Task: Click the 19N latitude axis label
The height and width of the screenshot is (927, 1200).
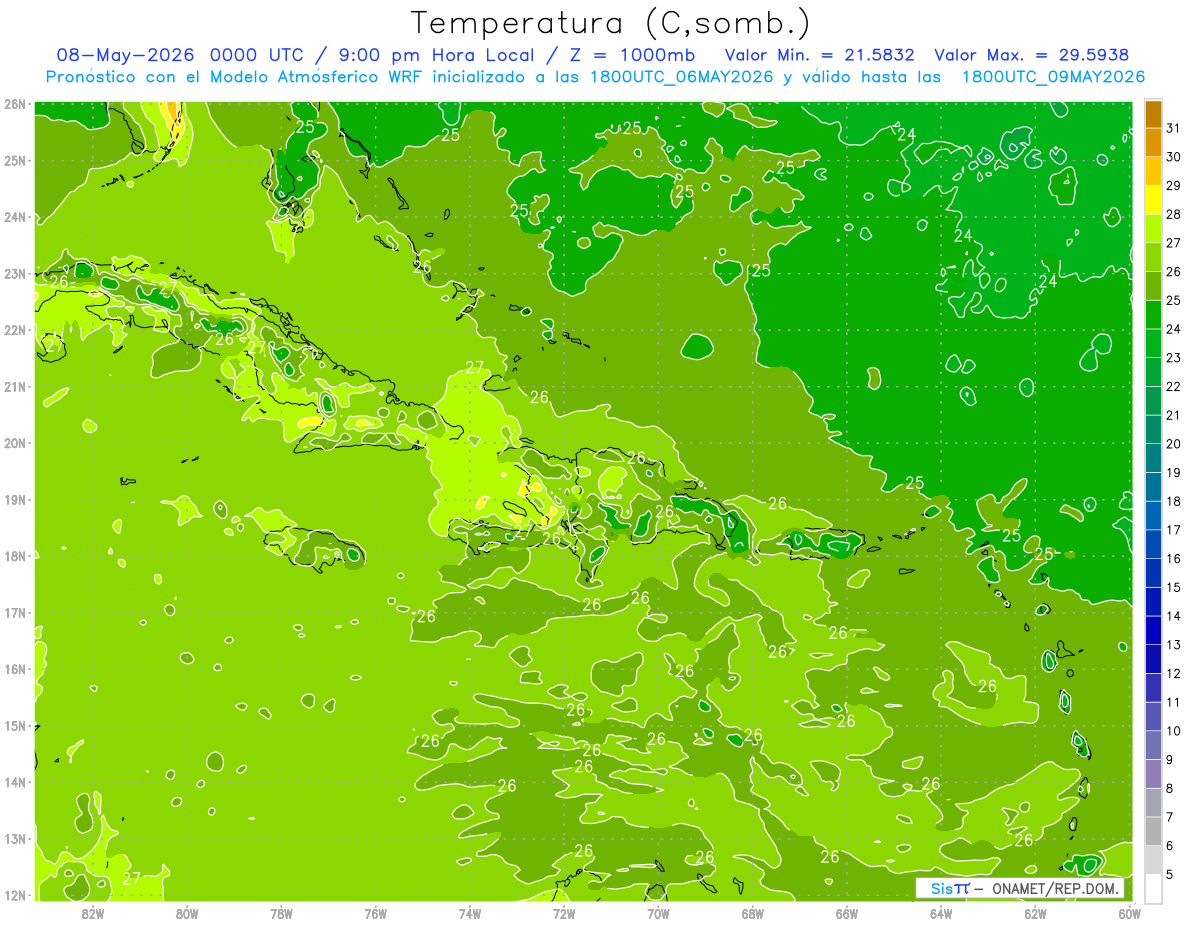Action: (14, 499)
